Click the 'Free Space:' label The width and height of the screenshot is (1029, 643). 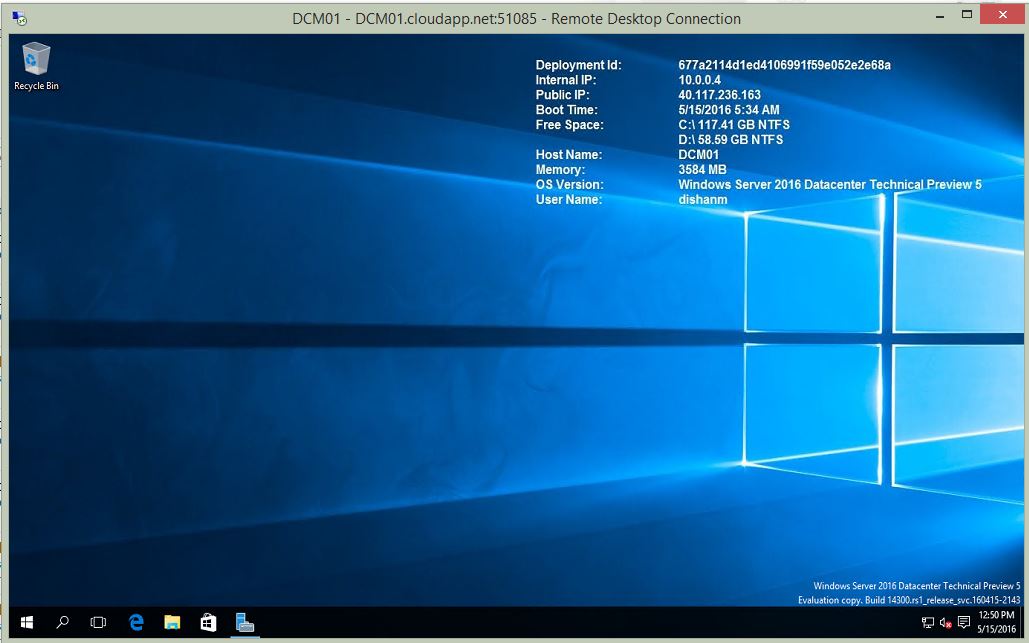pyautogui.click(x=569, y=125)
